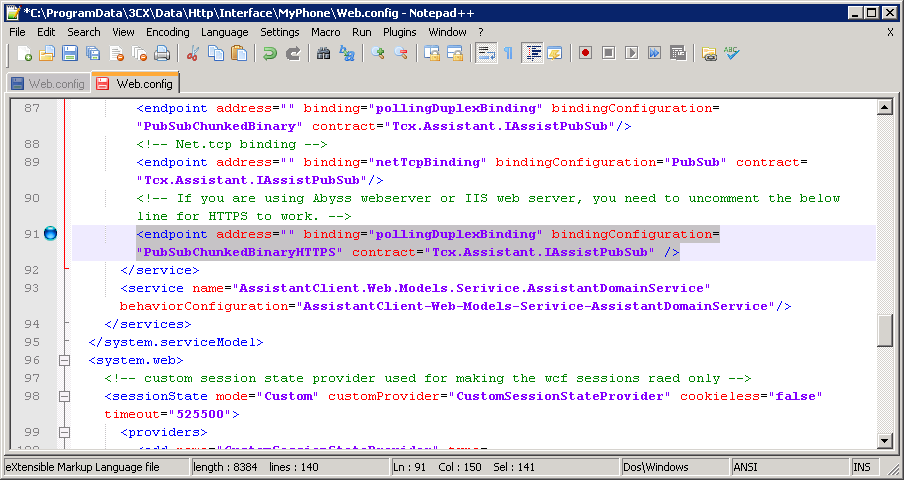Open the ? help menu

pyautogui.click(x=481, y=32)
